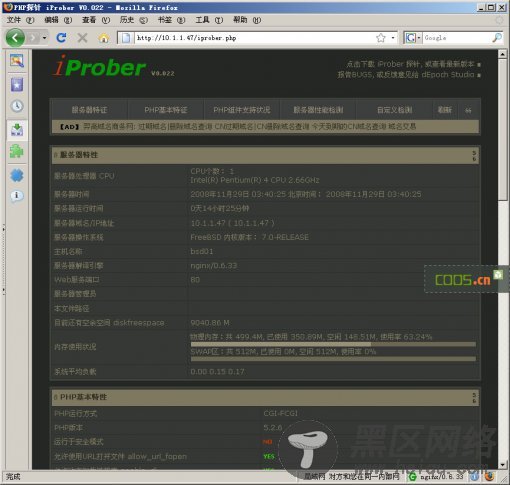This screenshot has width=510, height=485.
Task: Click the Firefox icon in status bar corner
Action: [489, 477]
